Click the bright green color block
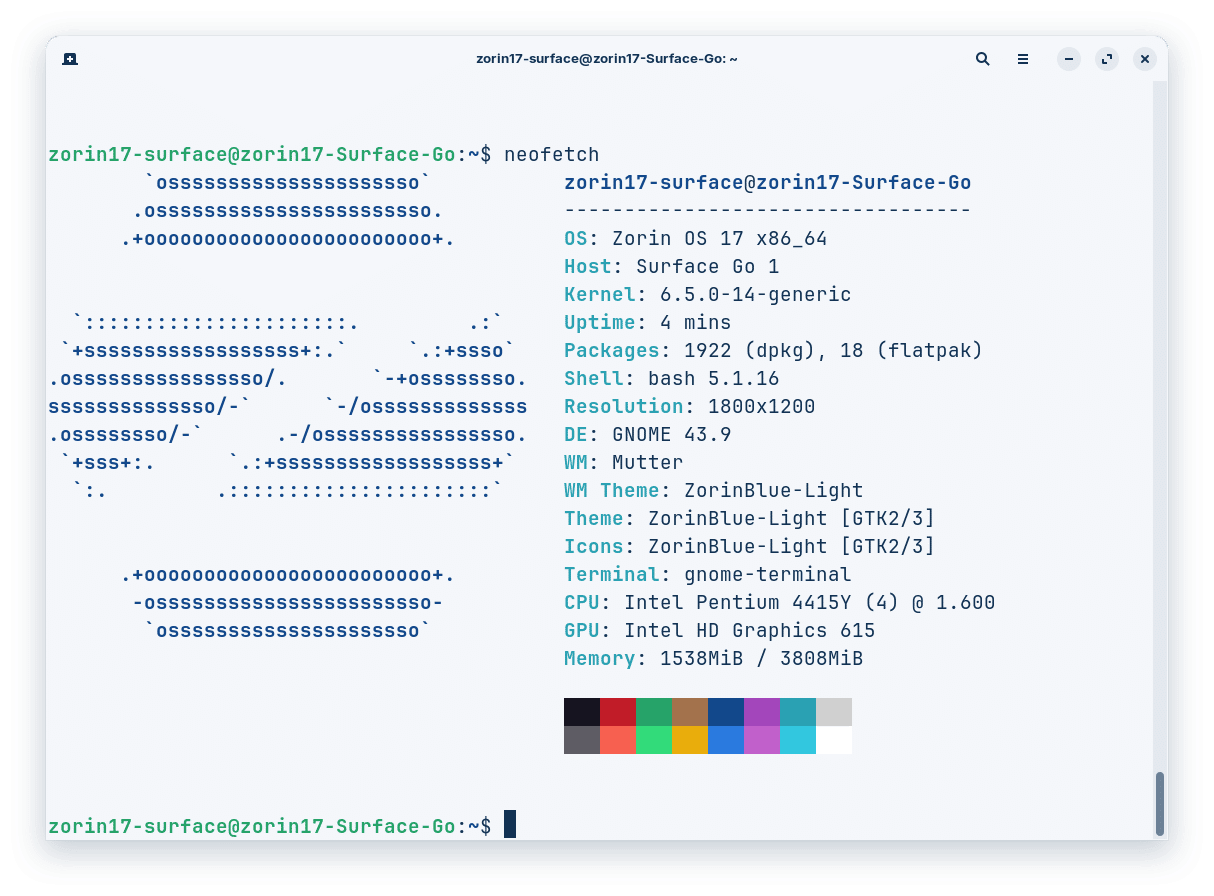The image size is (1214, 896). [654, 740]
